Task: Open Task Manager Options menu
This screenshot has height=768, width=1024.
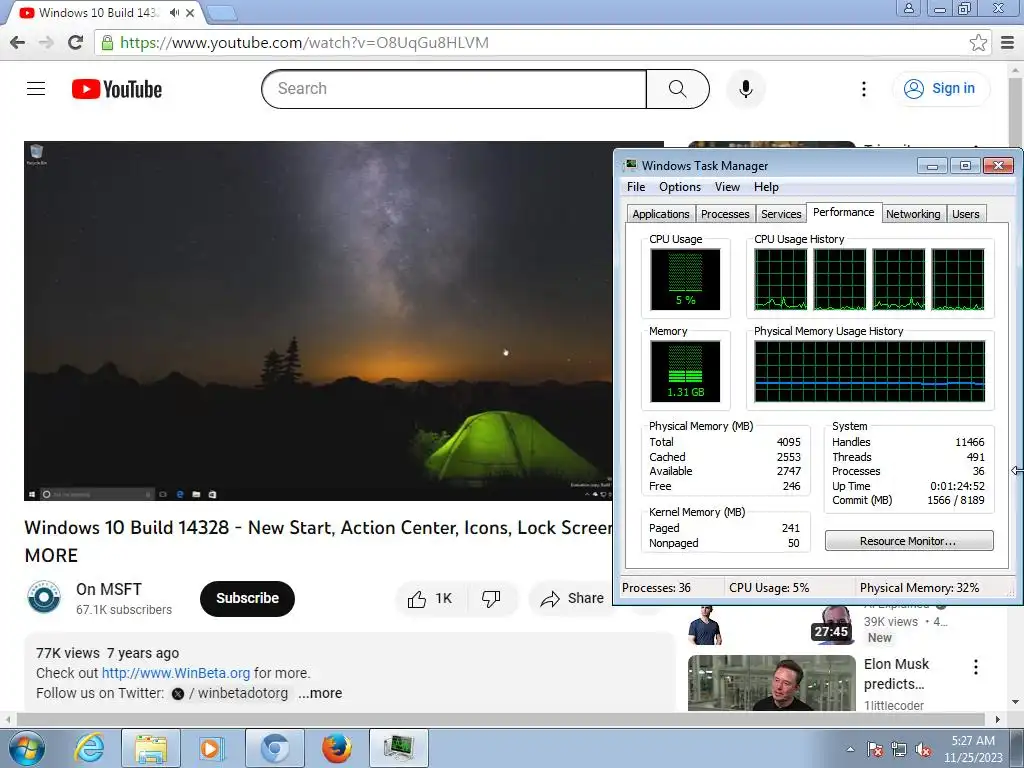Action: pyautogui.click(x=680, y=187)
